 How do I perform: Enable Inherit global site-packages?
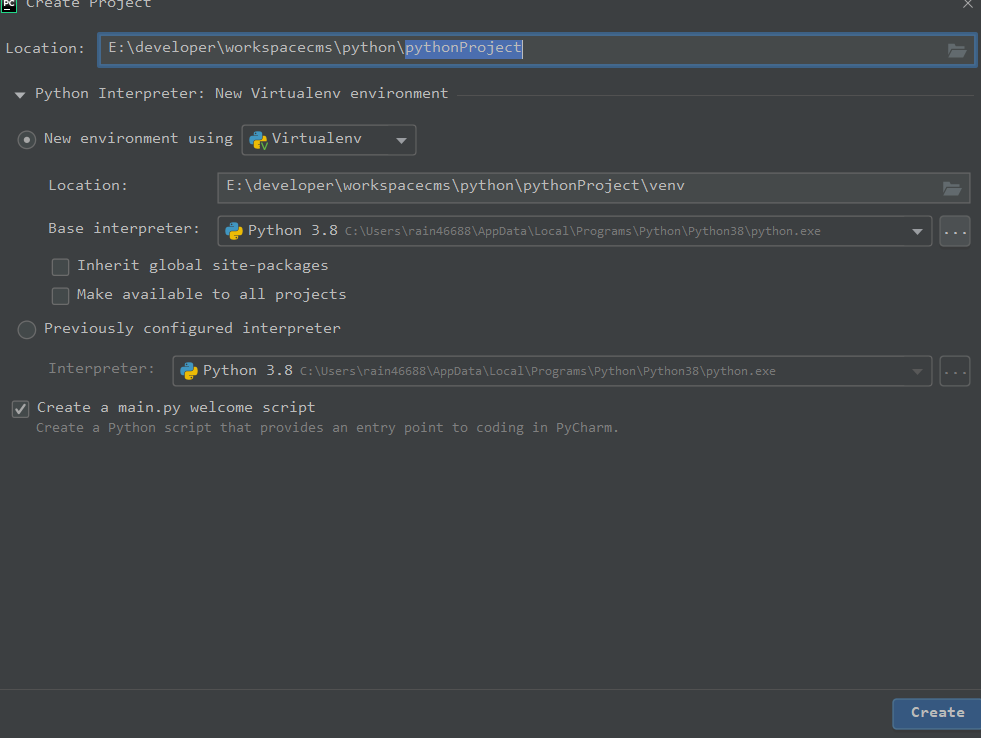click(61, 266)
